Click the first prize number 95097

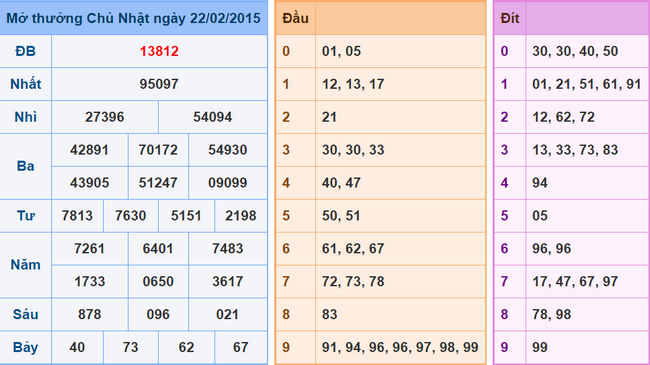click(159, 84)
